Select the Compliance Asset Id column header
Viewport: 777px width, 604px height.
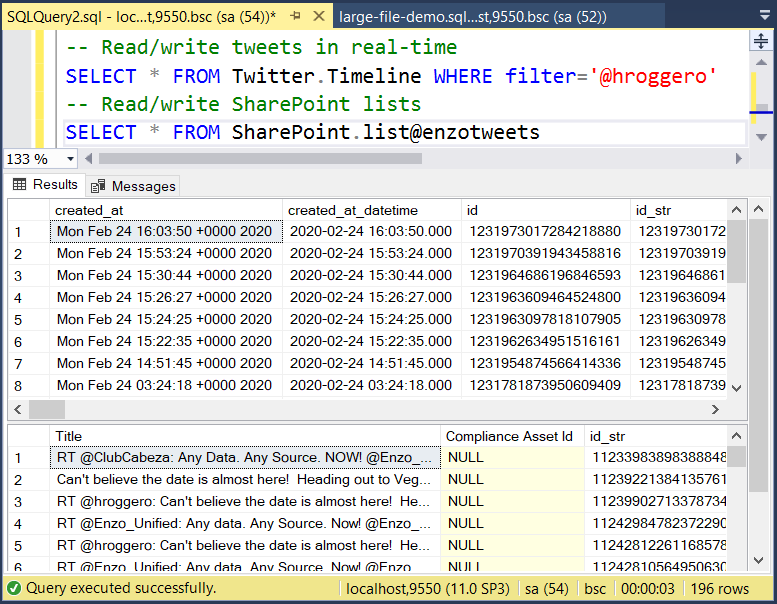(512, 436)
